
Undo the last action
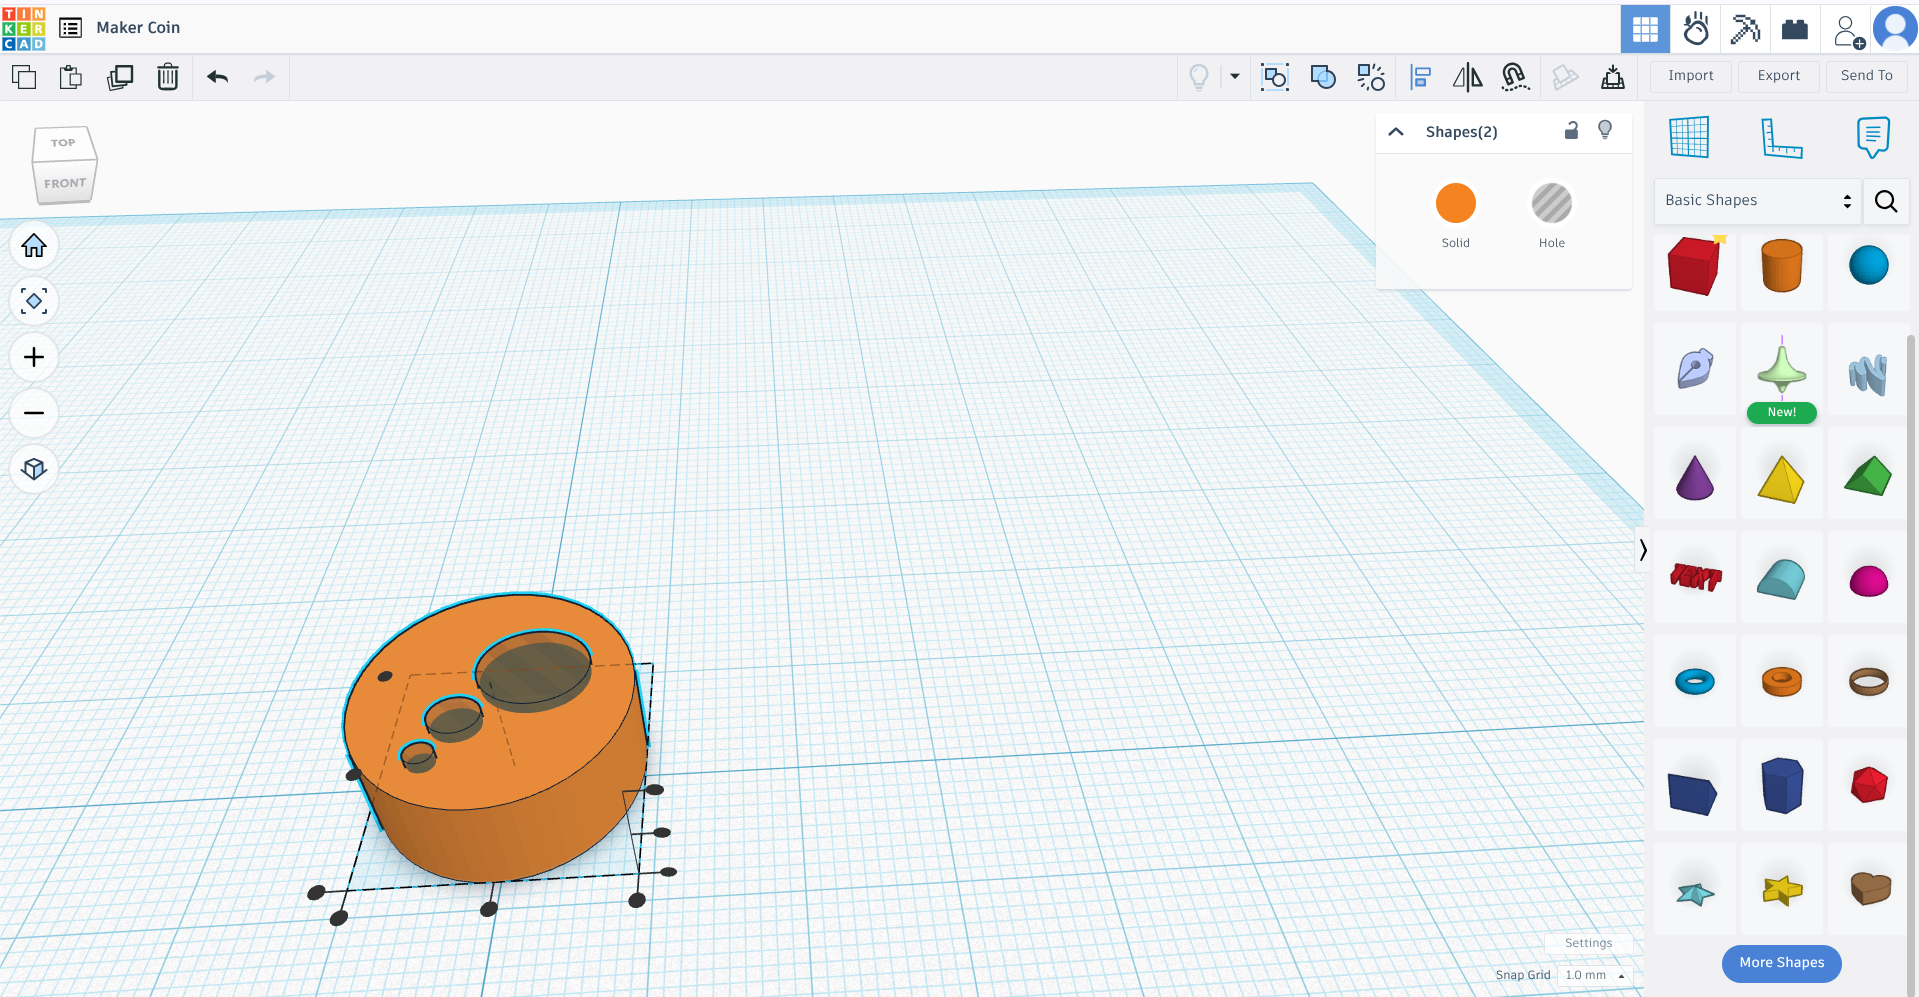(x=217, y=77)
